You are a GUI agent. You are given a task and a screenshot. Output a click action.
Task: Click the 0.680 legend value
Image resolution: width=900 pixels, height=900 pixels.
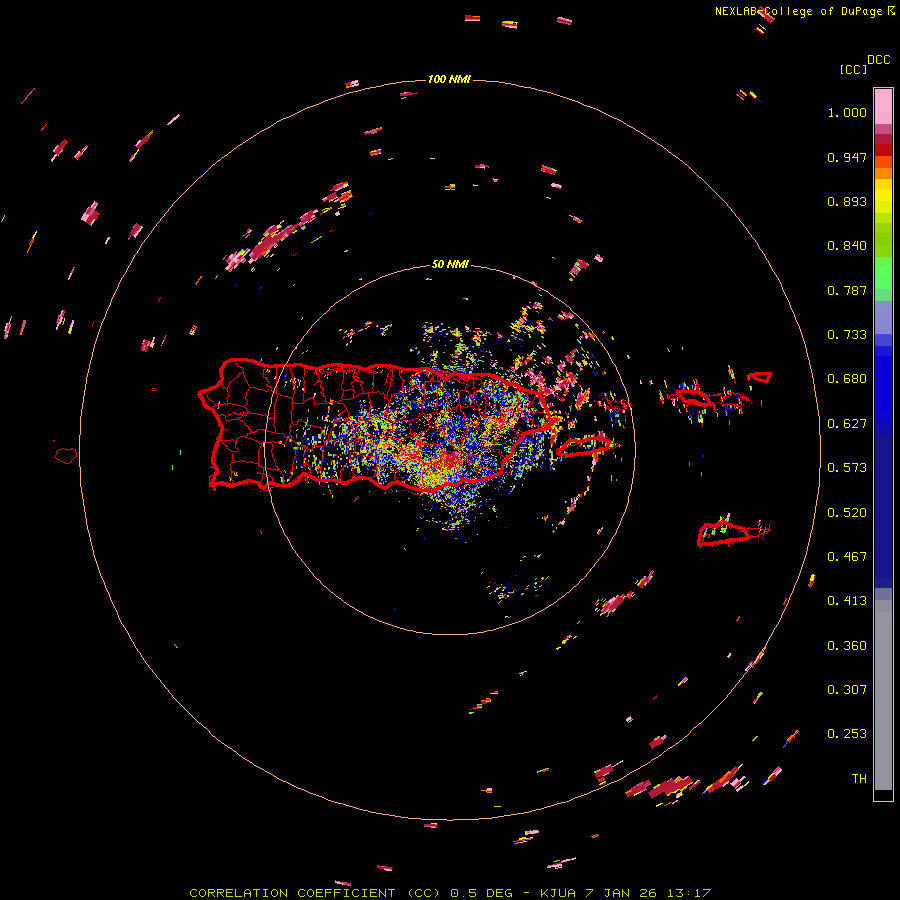click(x=847, y=379)
